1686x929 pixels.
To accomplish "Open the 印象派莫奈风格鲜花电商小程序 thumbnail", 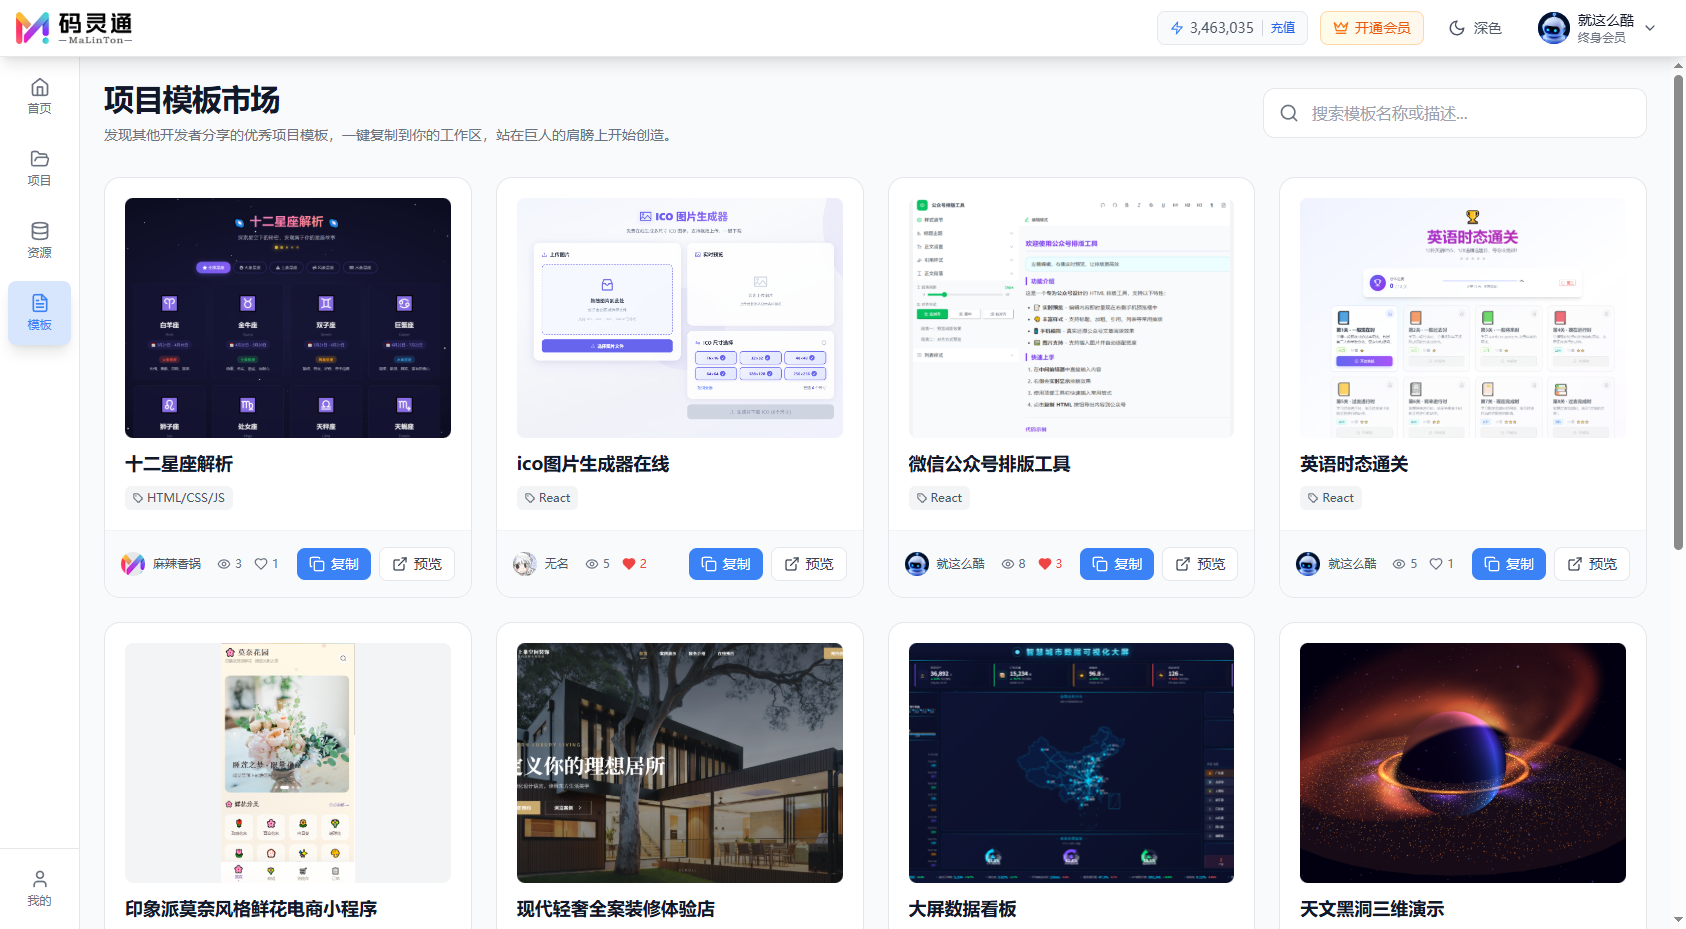I will pos(288,763).
